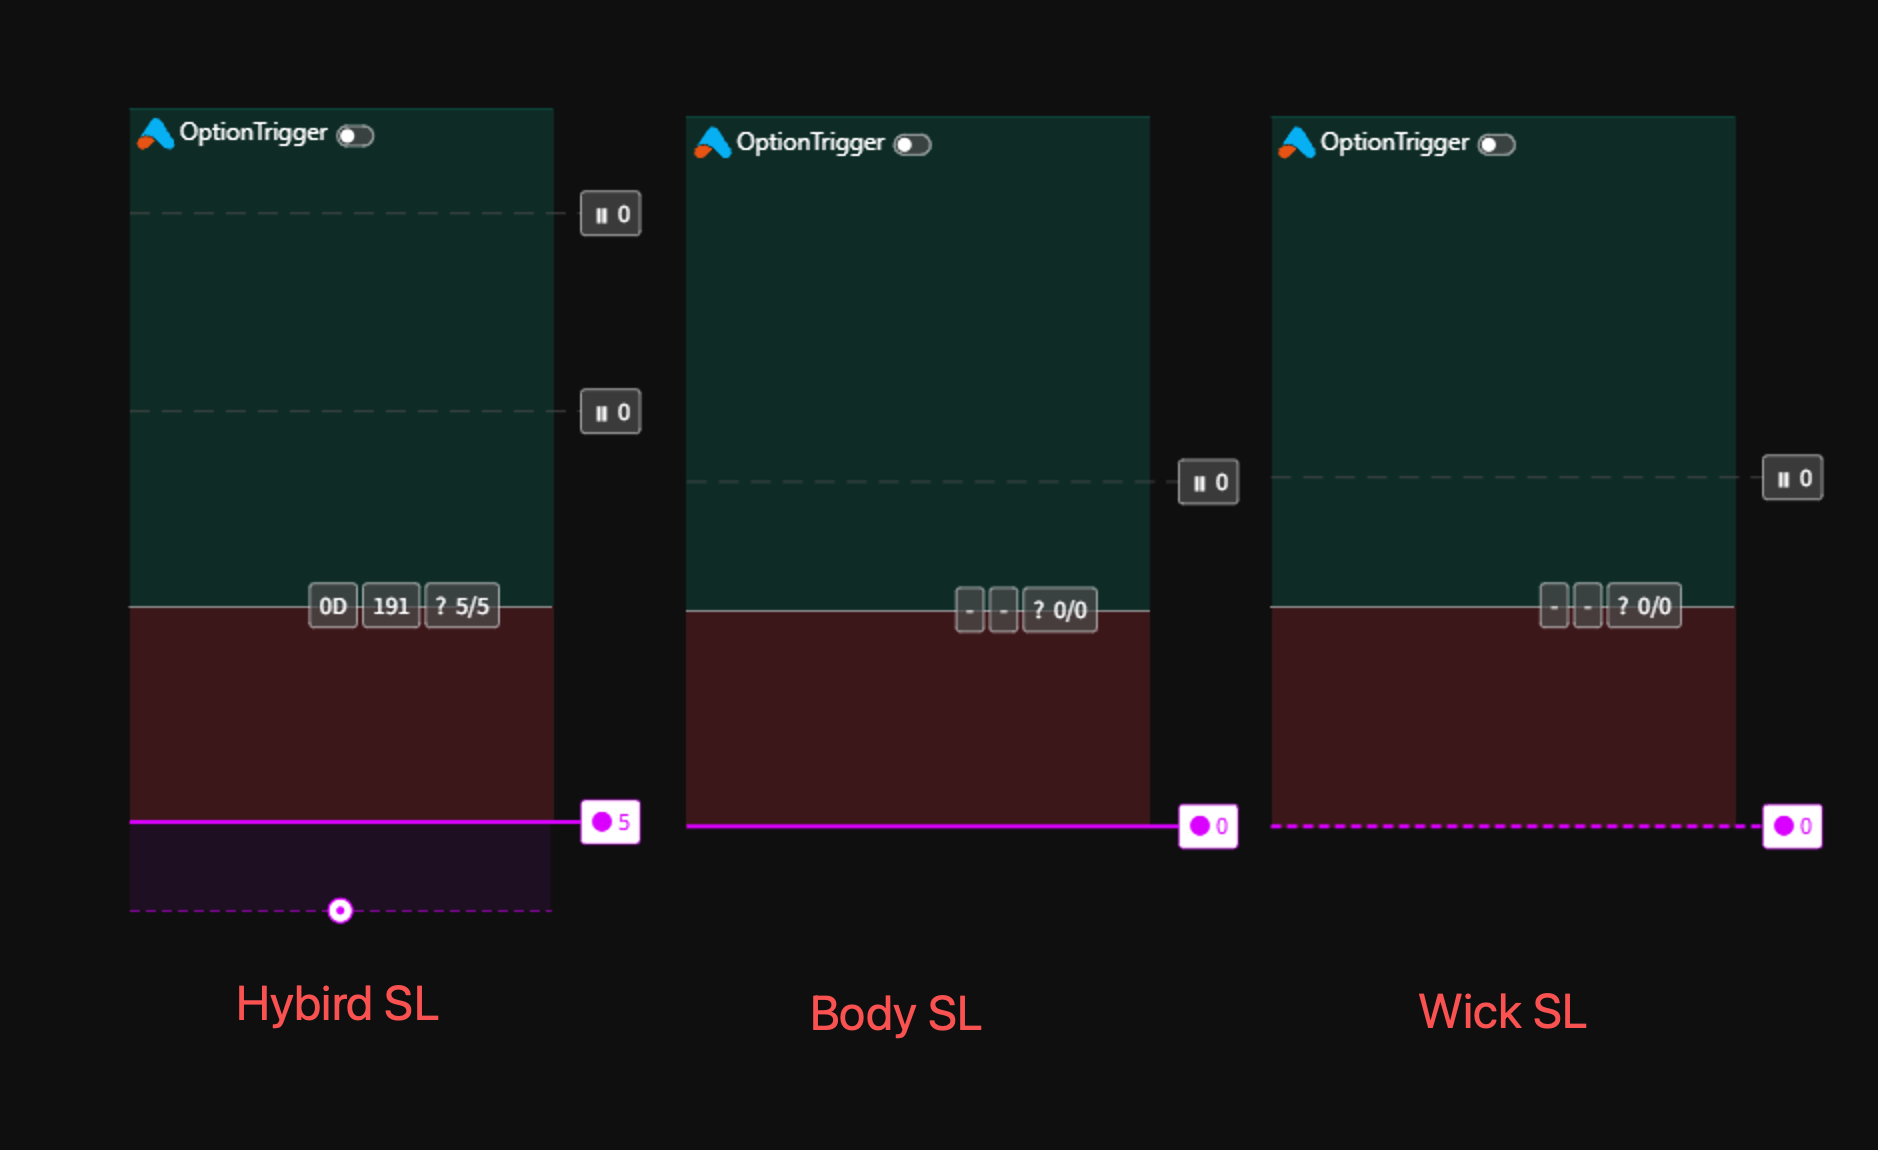Click the magenta stop-loss tag showing 5
1878x1150 pixels.
click(611, 822)
